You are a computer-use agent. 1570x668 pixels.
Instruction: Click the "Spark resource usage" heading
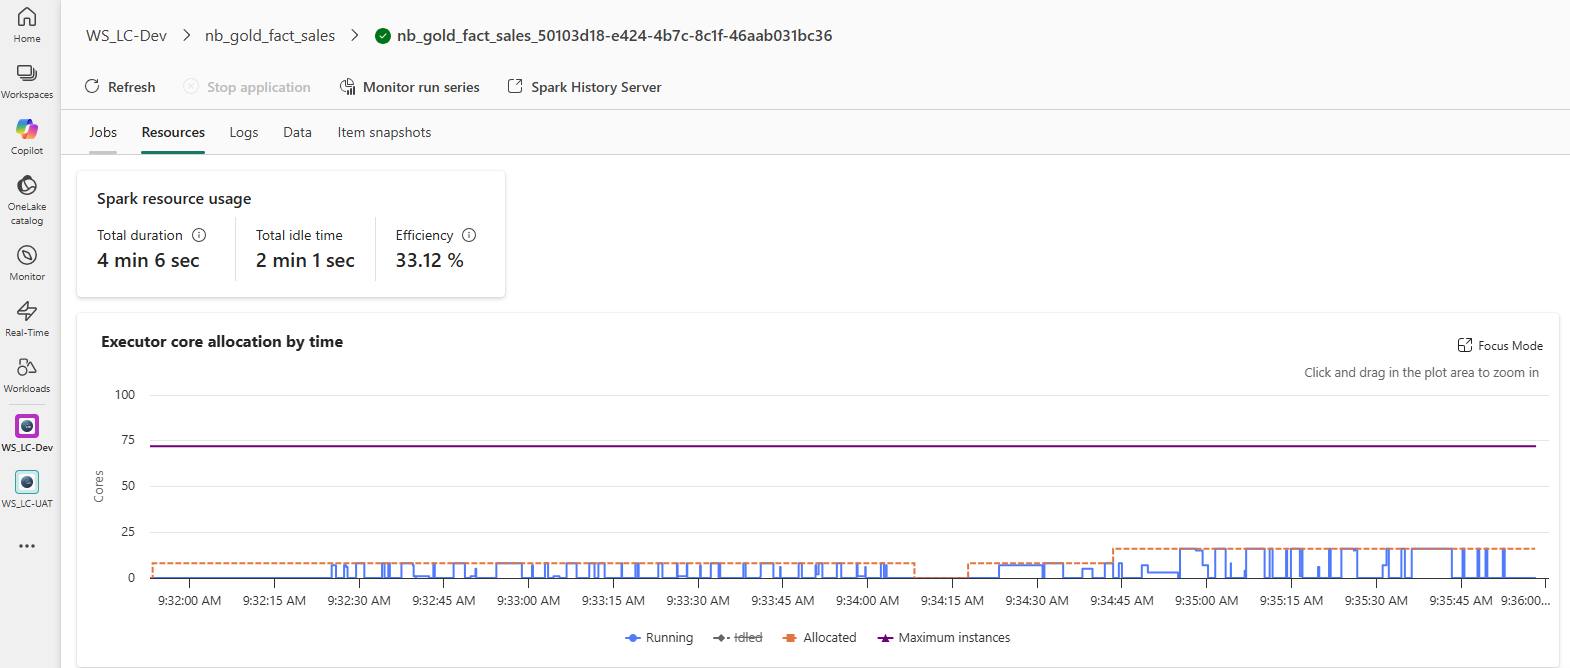pyautogui.click(x=174, y=199)
